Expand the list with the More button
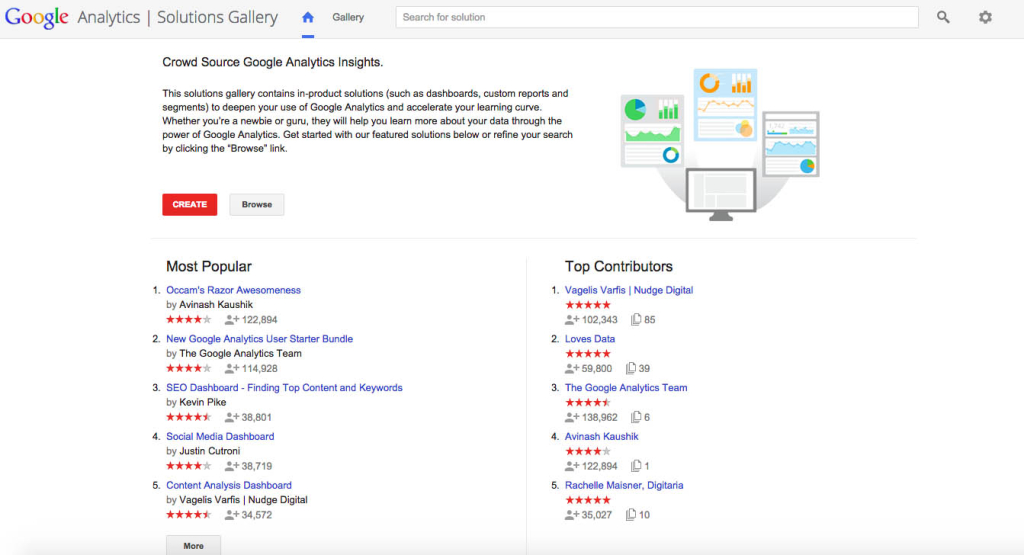The image size is (1024, 555). (x=193, y=545)
